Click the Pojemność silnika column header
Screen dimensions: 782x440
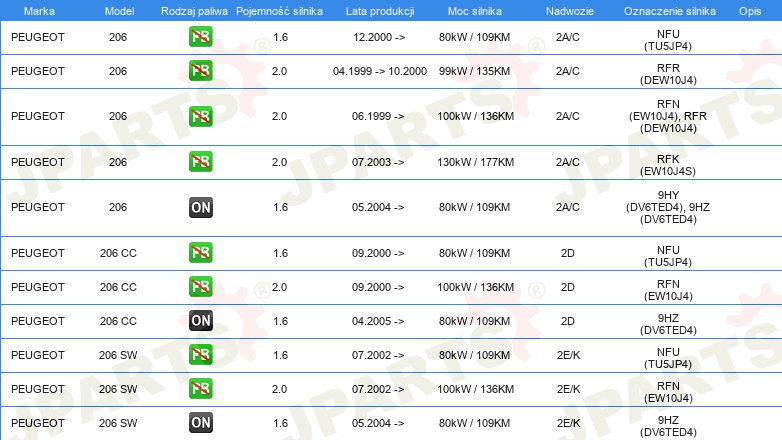(x=279, y=11)
